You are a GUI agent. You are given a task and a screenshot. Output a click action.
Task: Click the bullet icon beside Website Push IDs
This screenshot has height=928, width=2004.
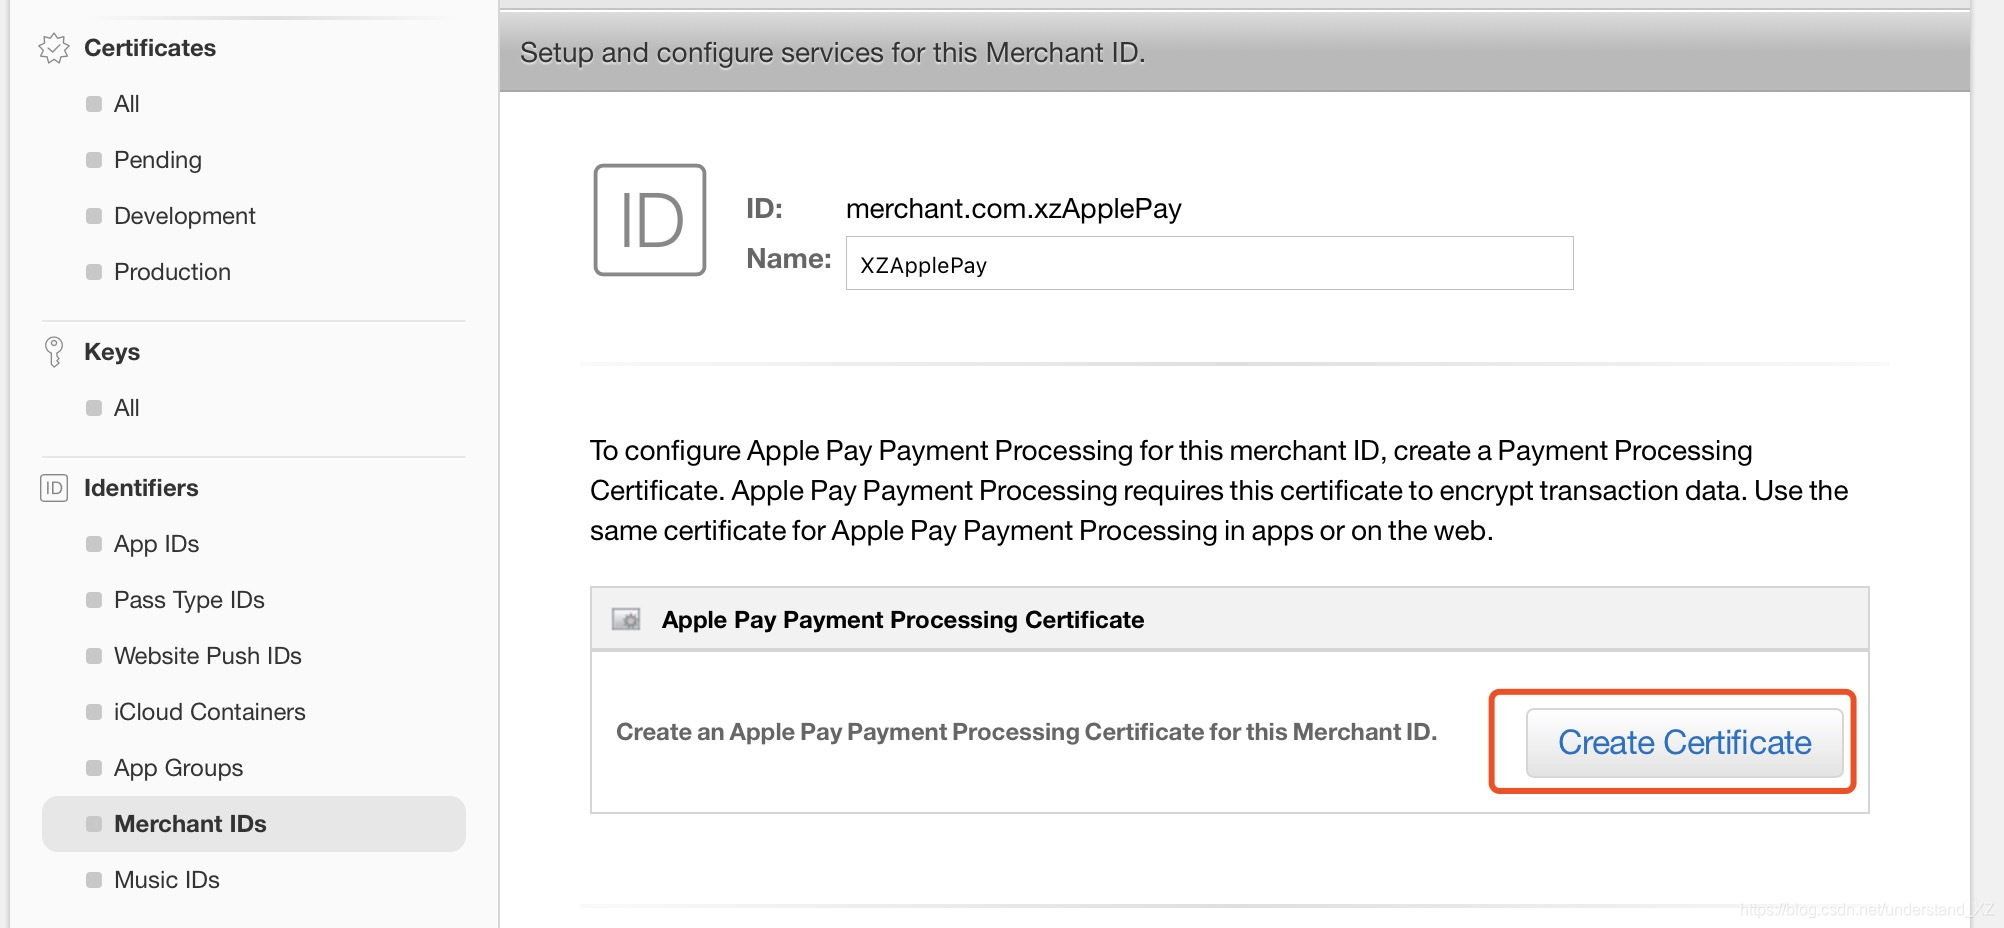(x=94, y=656)
